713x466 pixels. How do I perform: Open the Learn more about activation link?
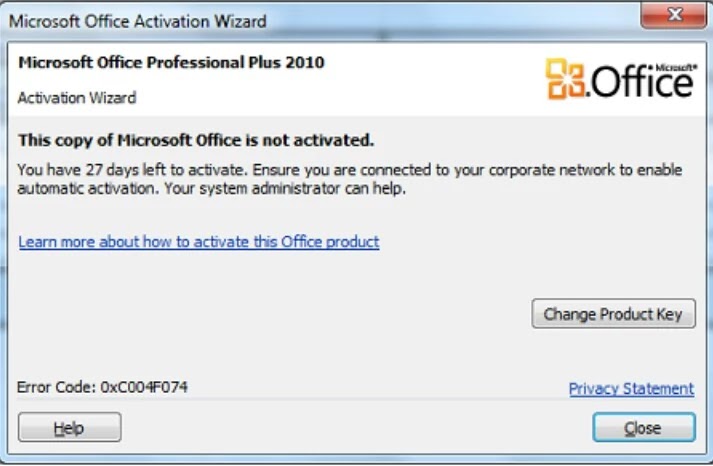(x=199, y=242)
